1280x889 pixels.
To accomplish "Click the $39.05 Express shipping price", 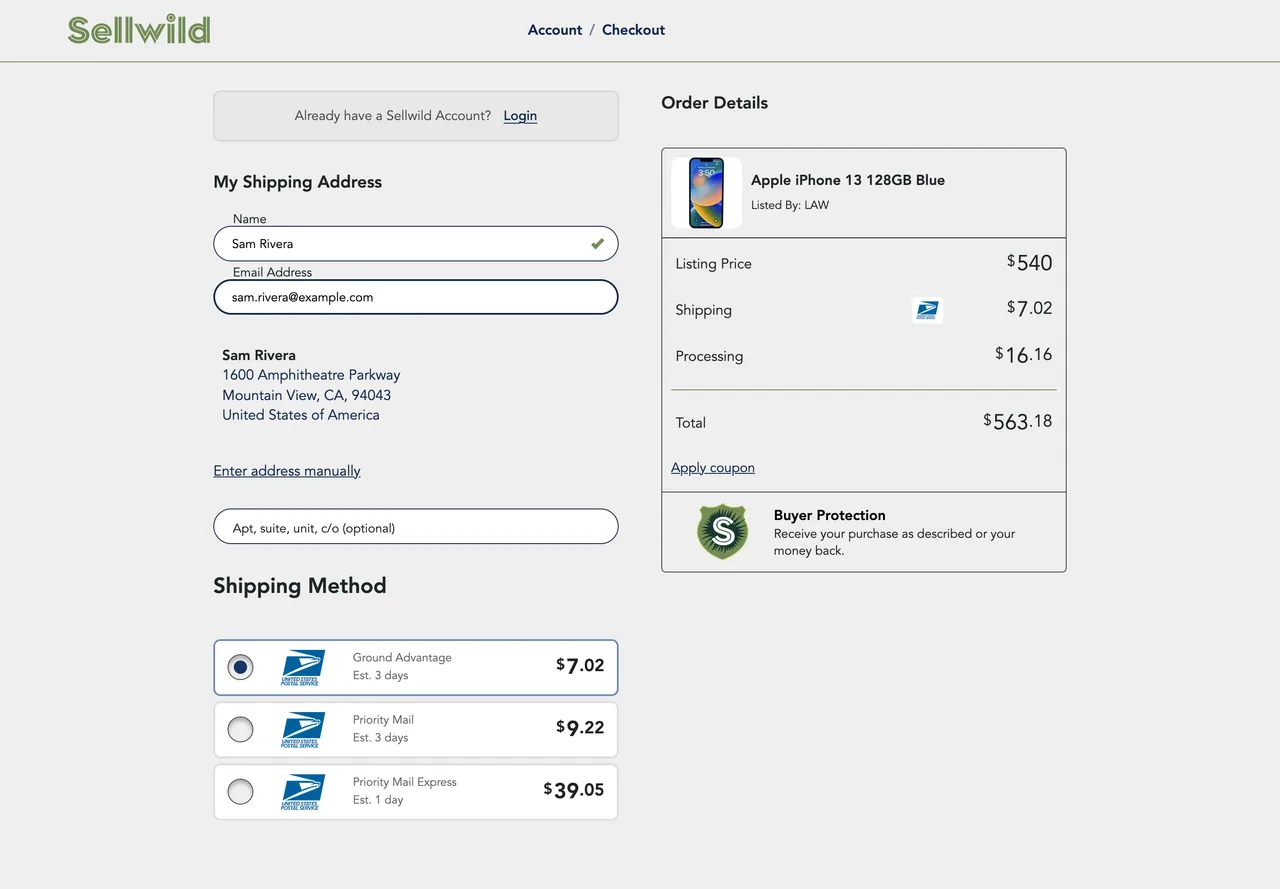I will pos(574,790).
